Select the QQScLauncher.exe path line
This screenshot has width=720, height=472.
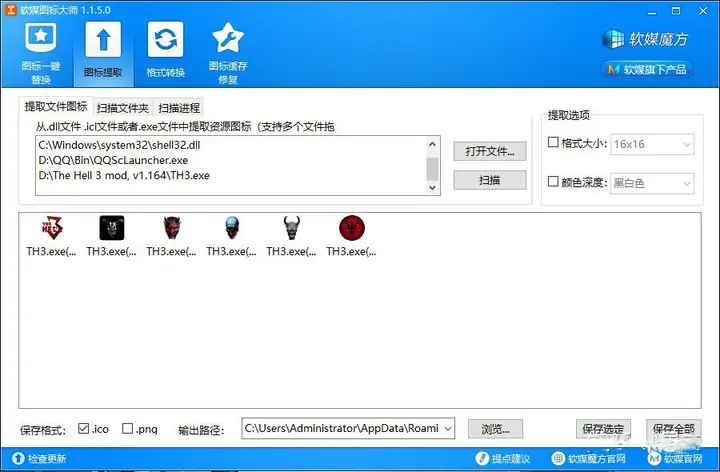[113, 160]
